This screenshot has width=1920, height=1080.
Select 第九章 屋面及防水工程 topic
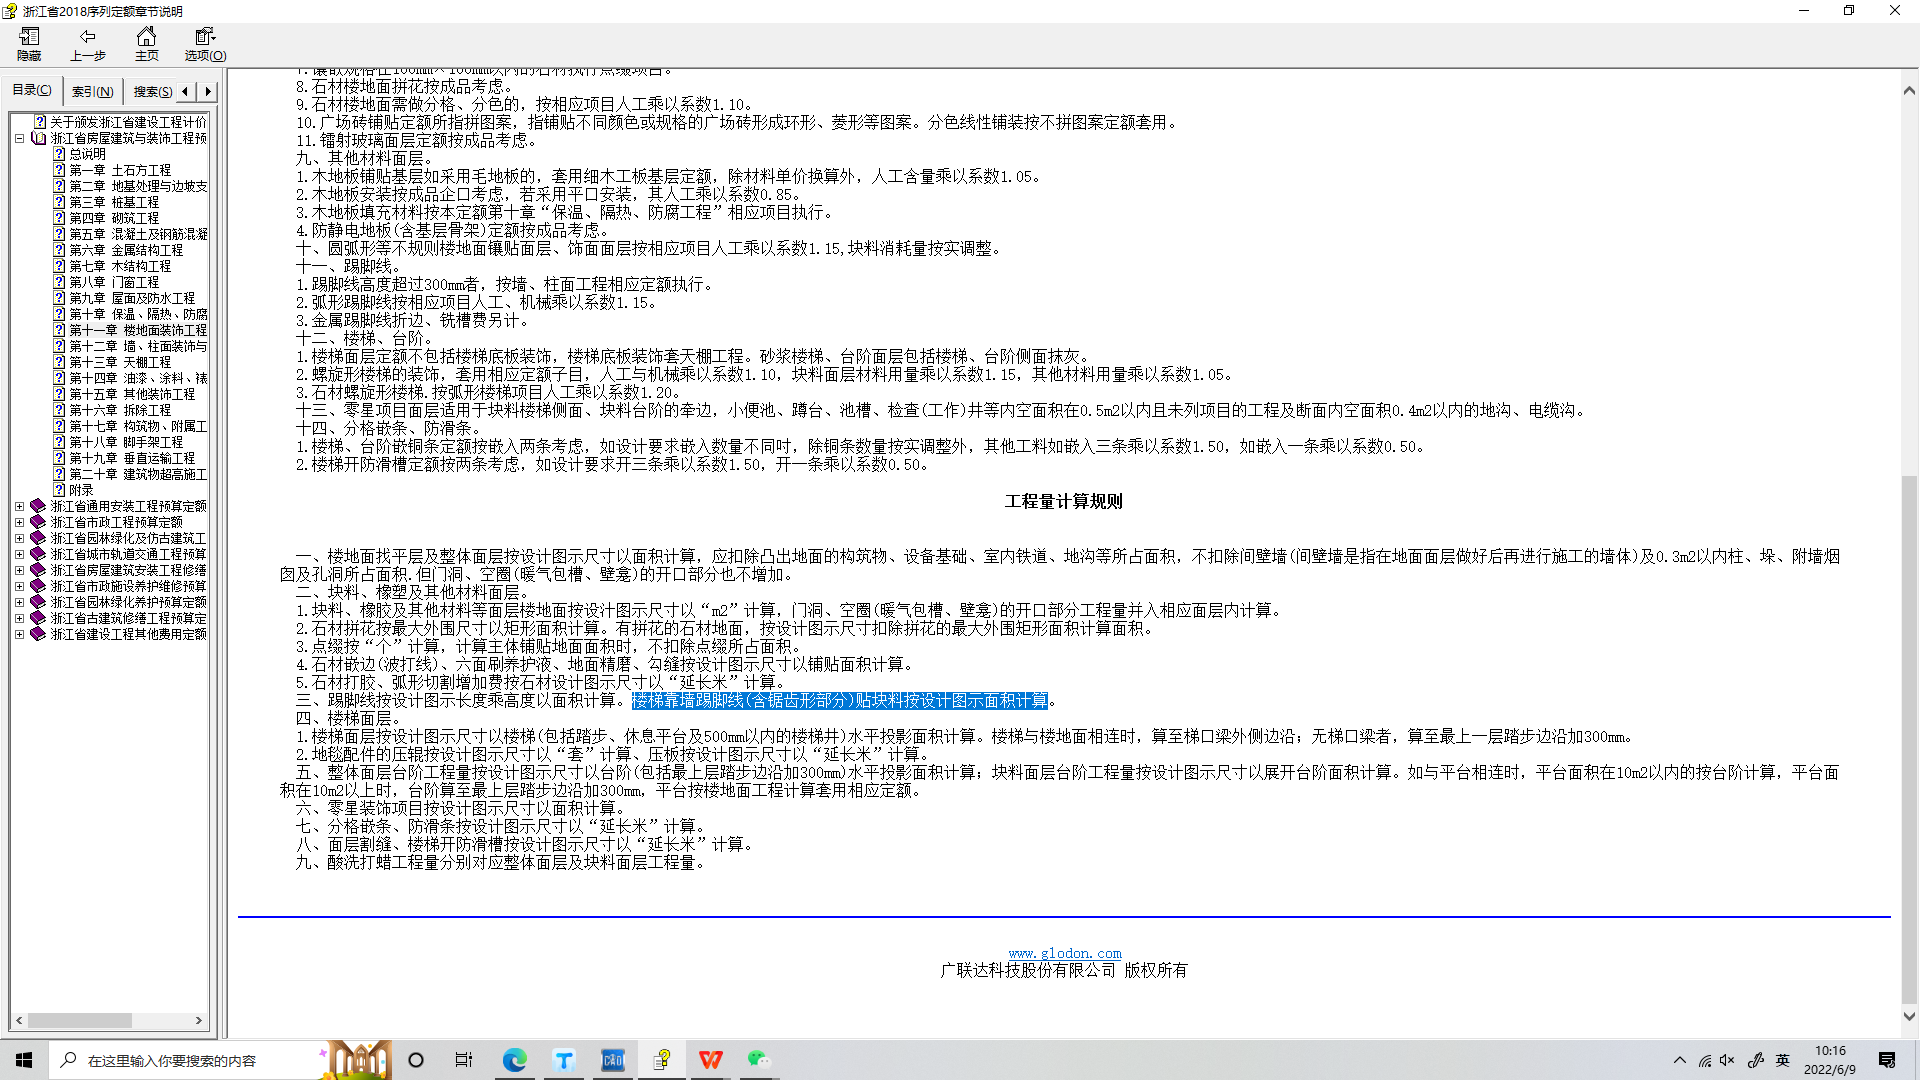coord(132,298)
